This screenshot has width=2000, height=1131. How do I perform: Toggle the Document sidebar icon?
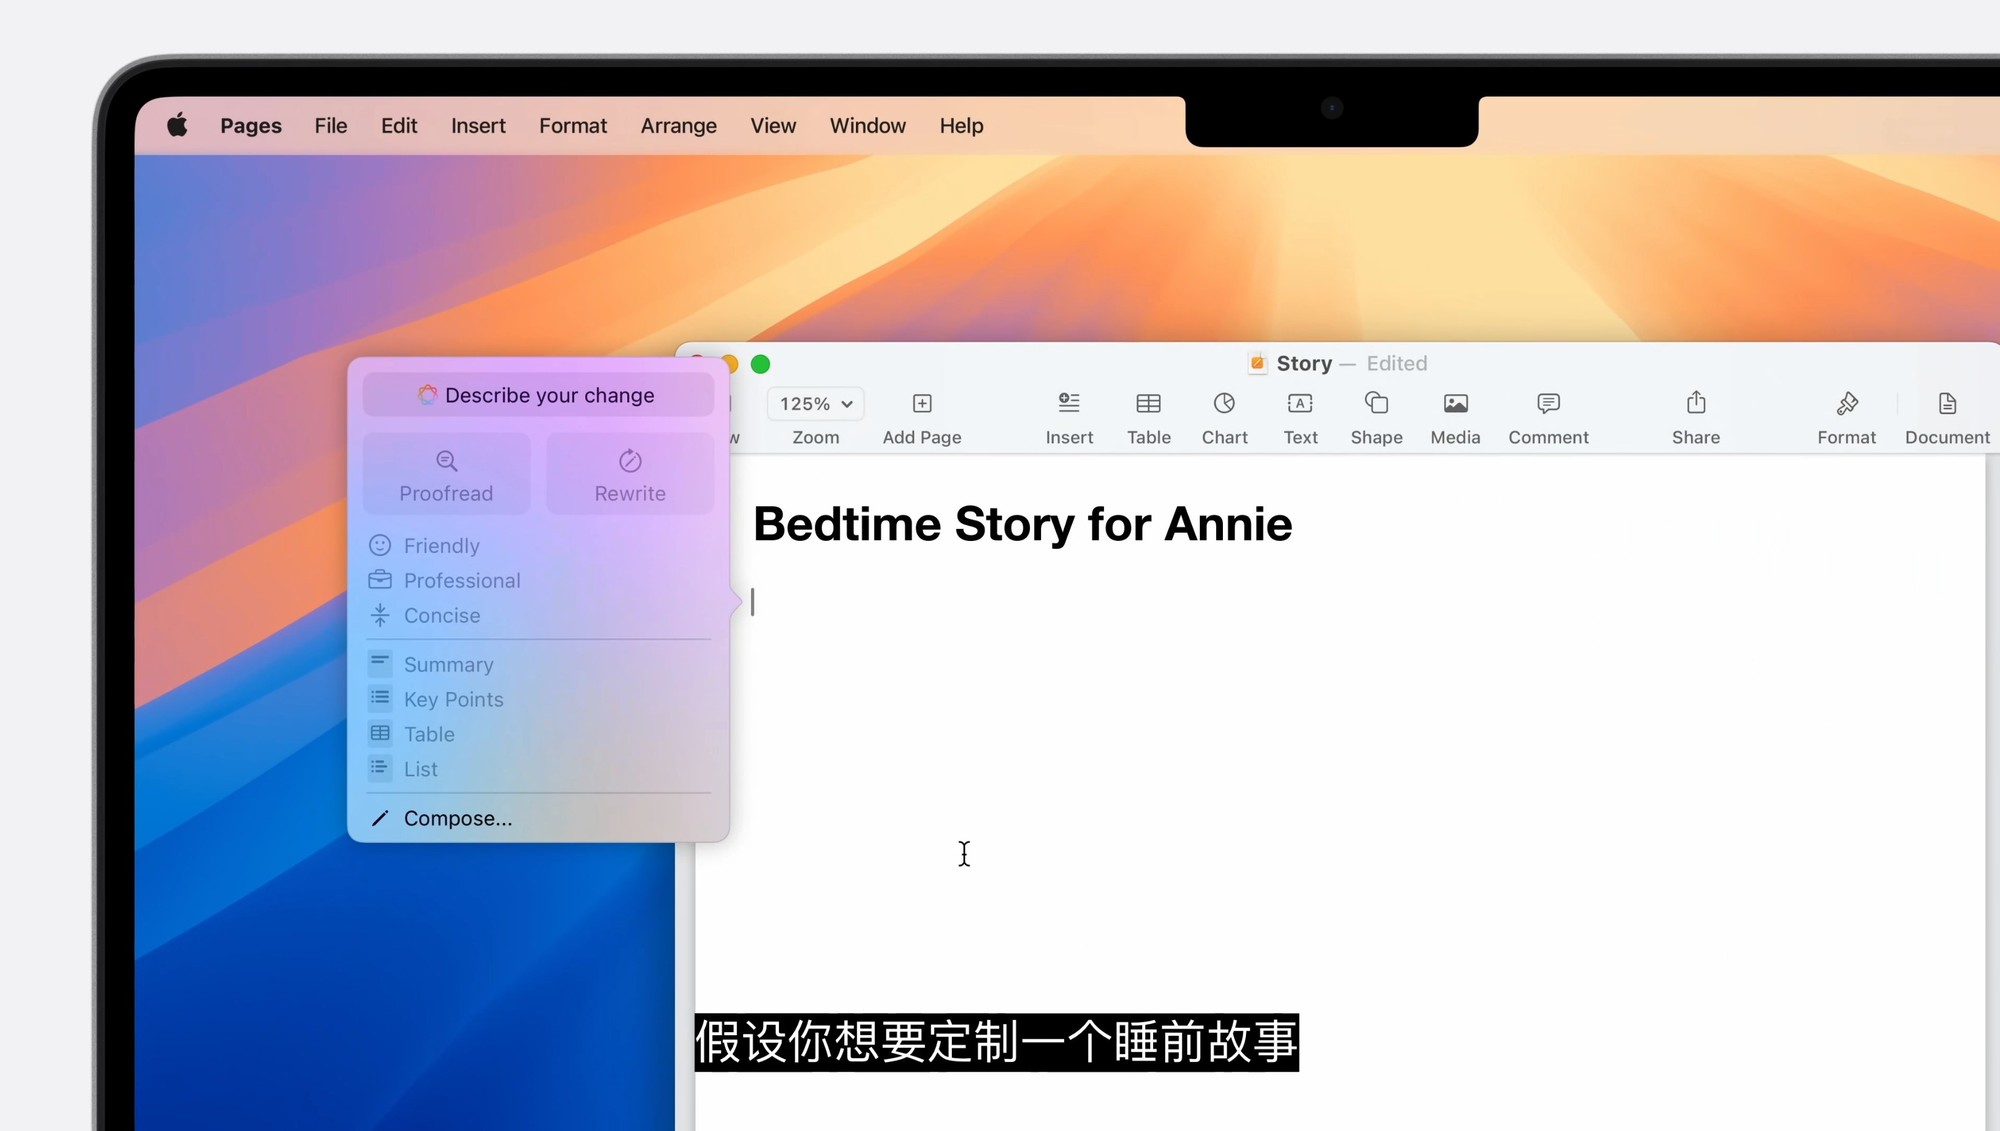[1947, 404]
